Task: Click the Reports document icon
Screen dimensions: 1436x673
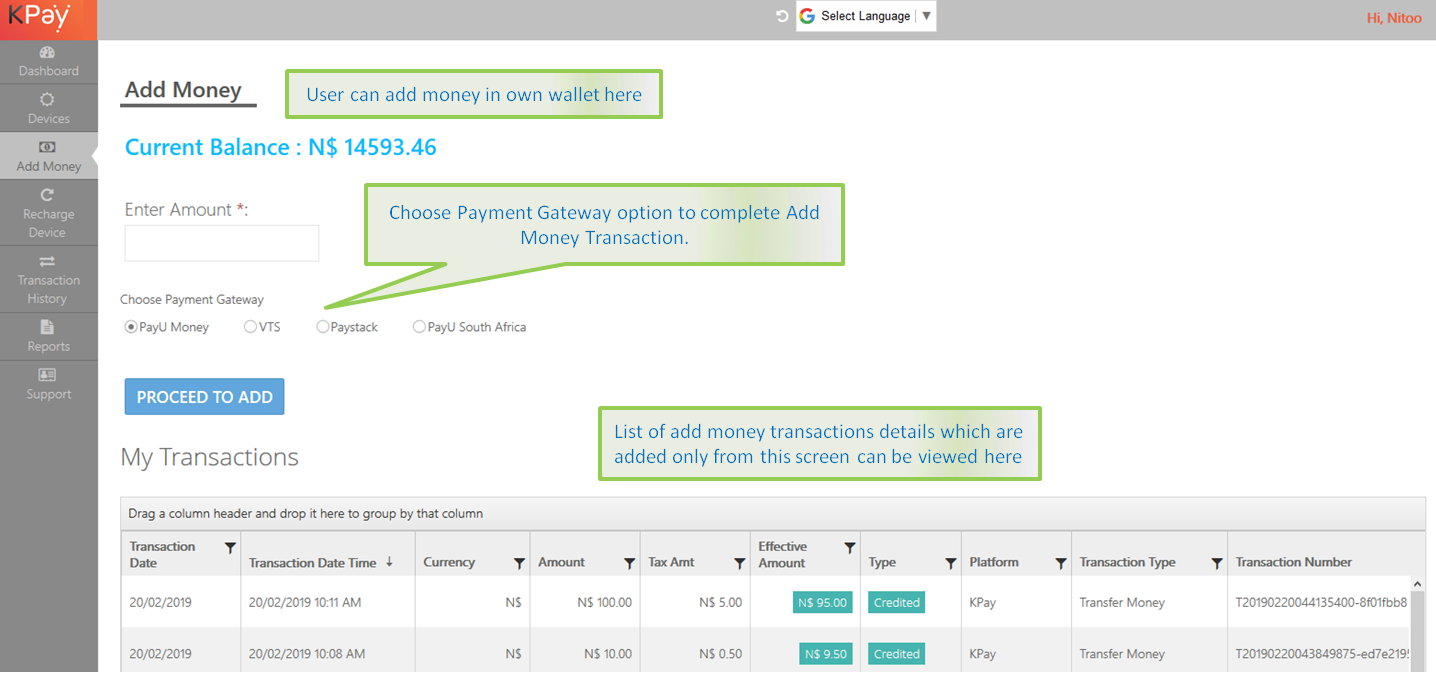Action: 47,328
